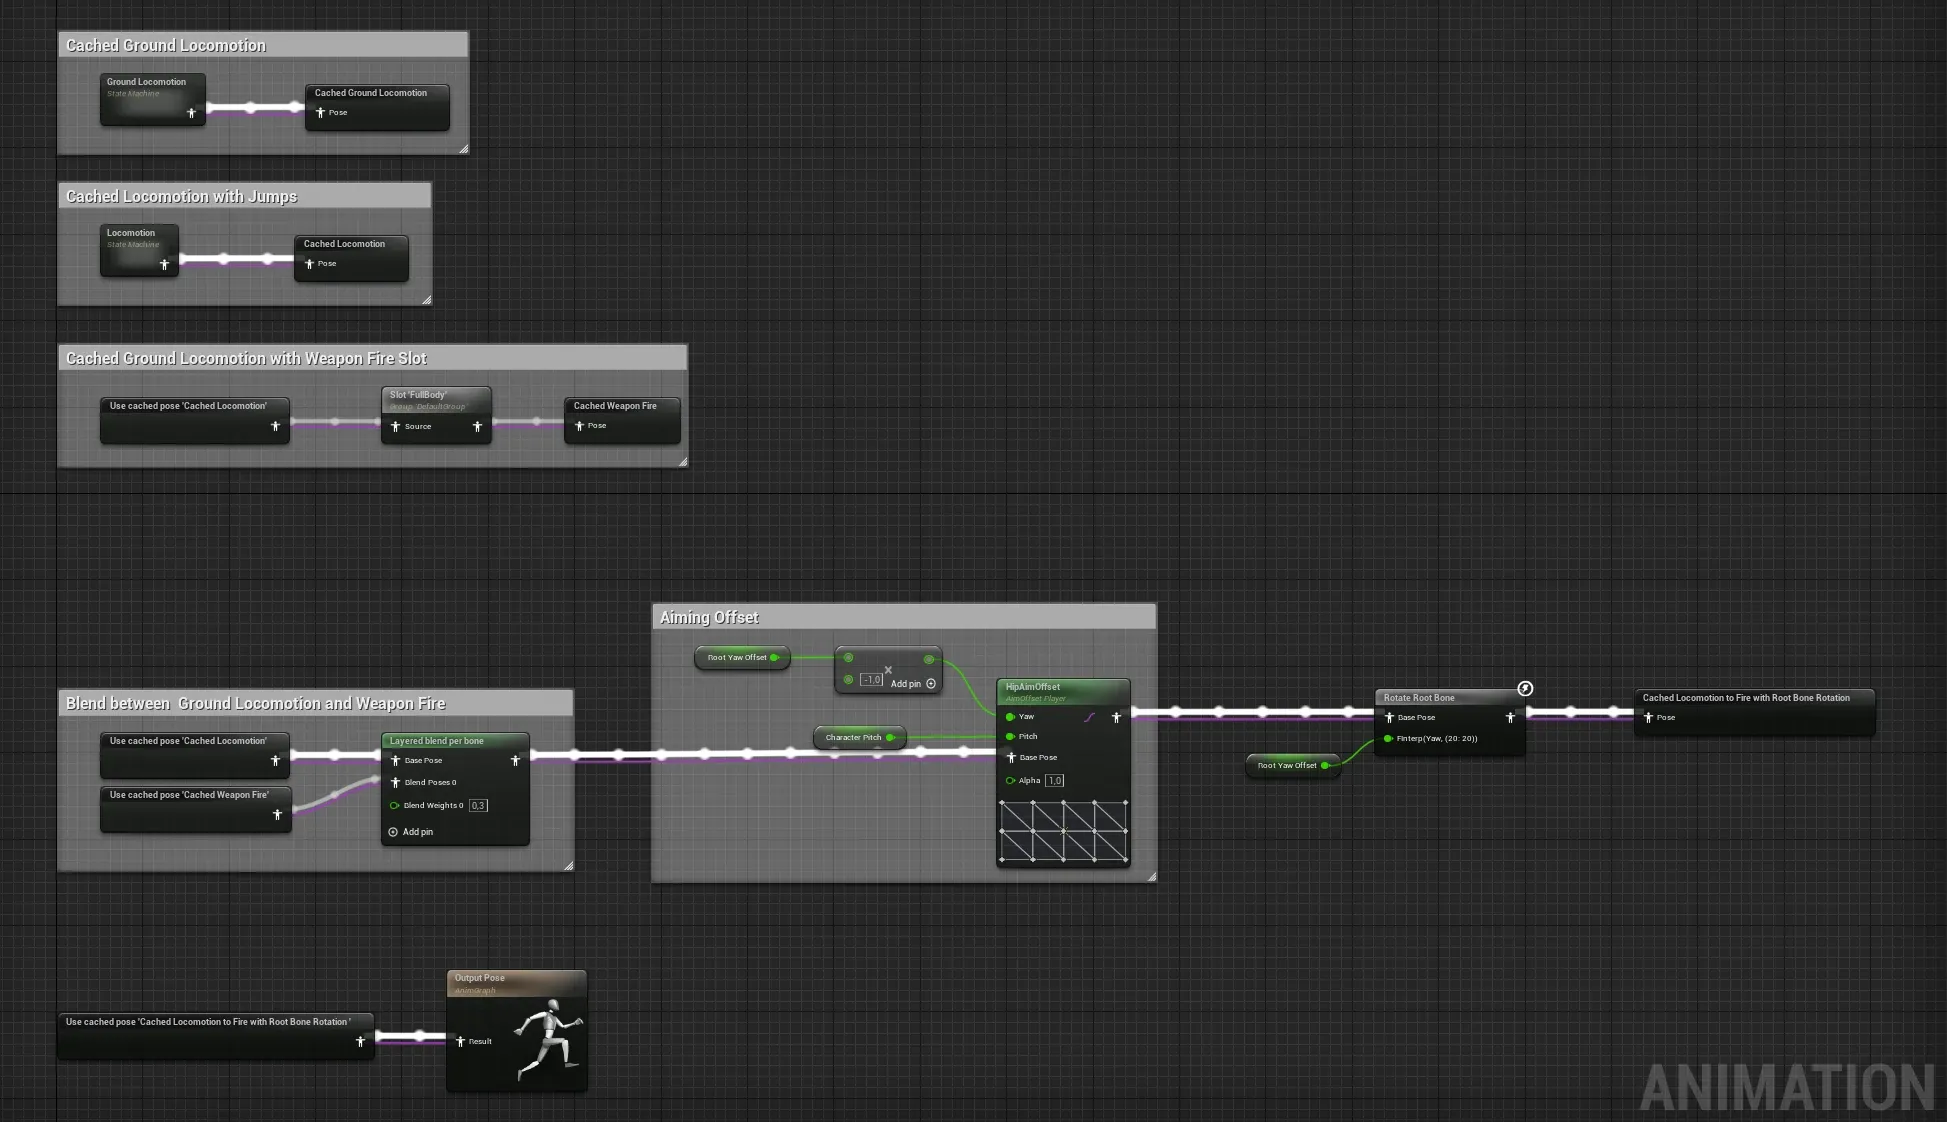1947x1122 pixels.
Task: Click Root Yaw Offset variable pin in Aiming Offset
Action: coord(774,657)
